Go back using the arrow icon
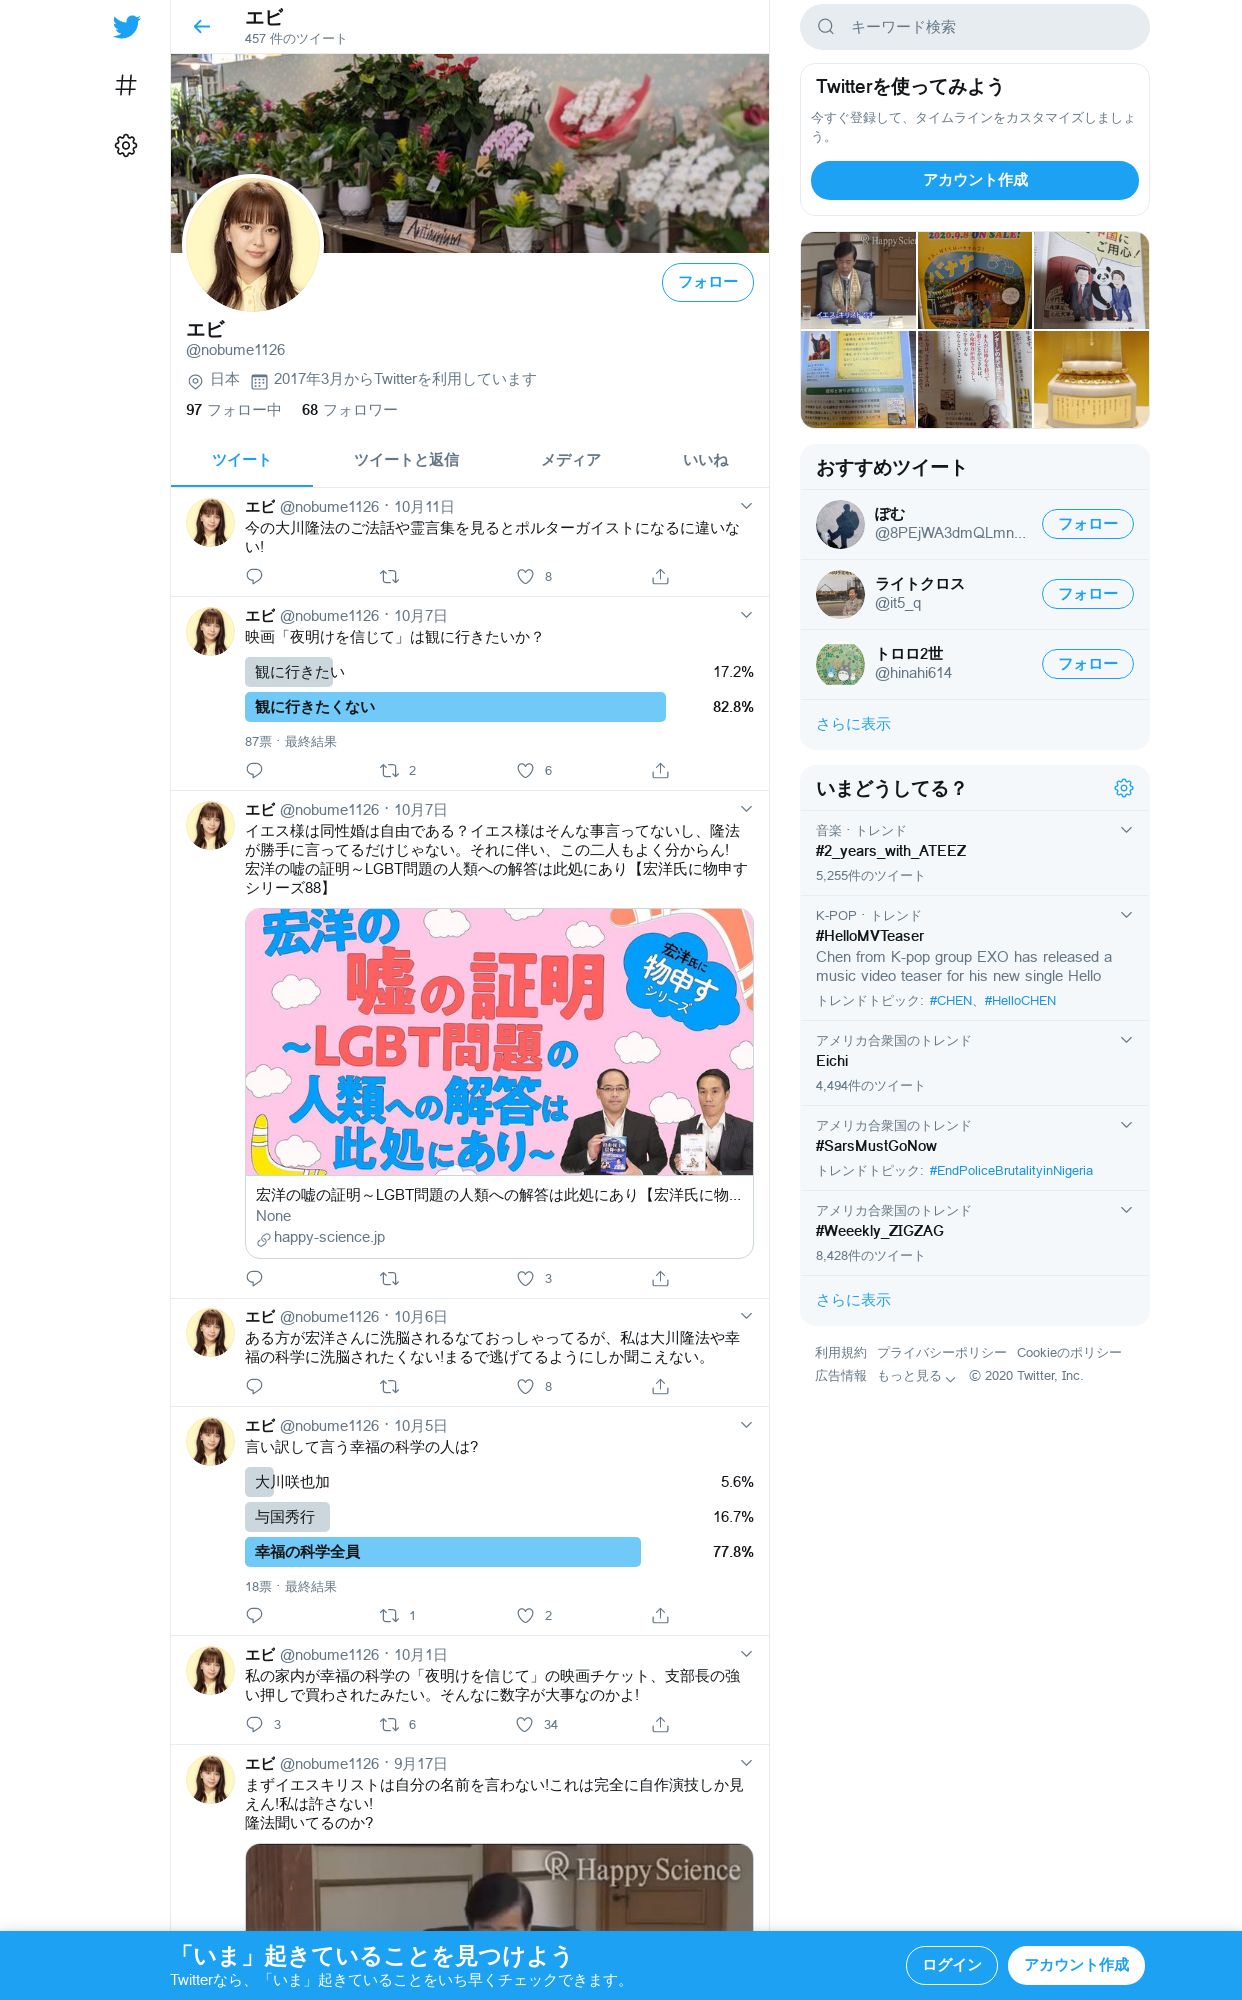Image resolution: width=1242 pixels, height=2000 pixels. pos(202,27)
